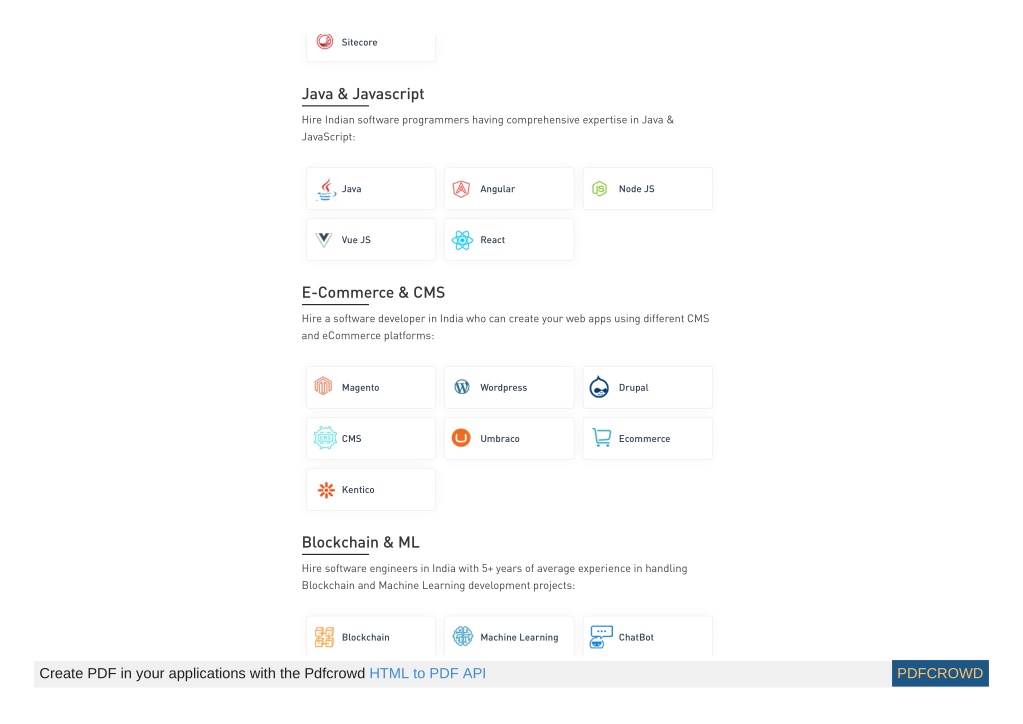Open the Vue JS logo icon
This screenshot has width=1023, height=724.
click(x=324, y=239)
